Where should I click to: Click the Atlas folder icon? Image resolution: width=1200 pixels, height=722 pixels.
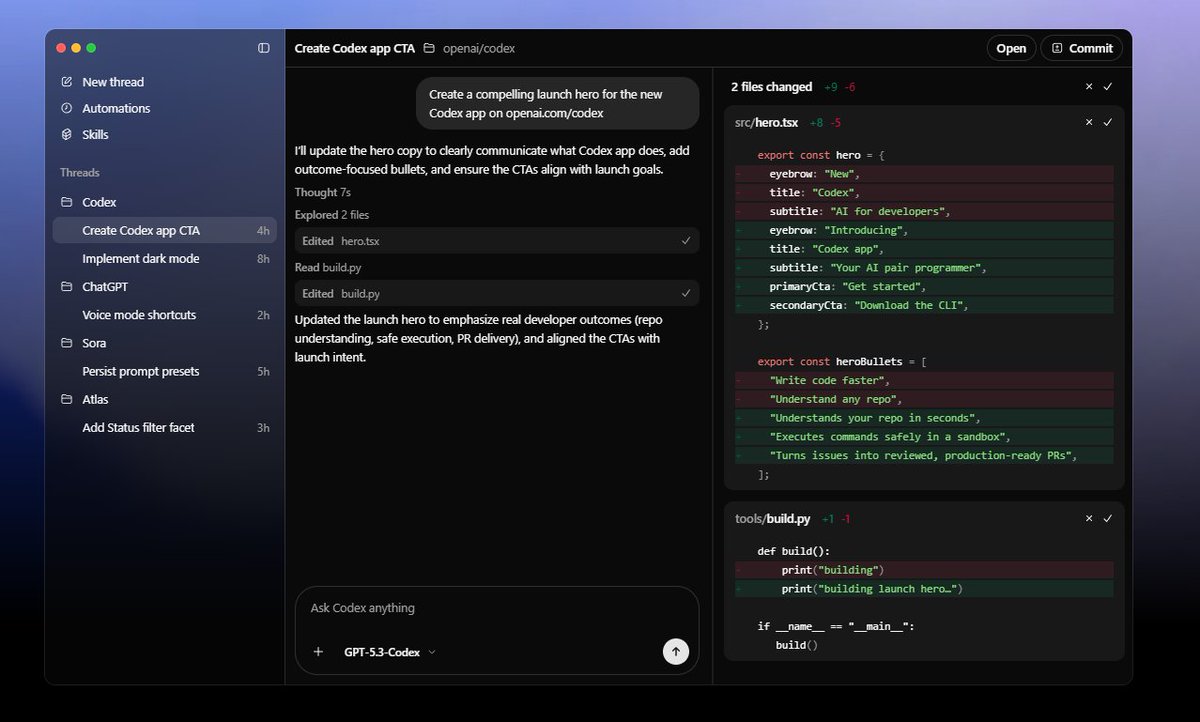pos(67,399)
